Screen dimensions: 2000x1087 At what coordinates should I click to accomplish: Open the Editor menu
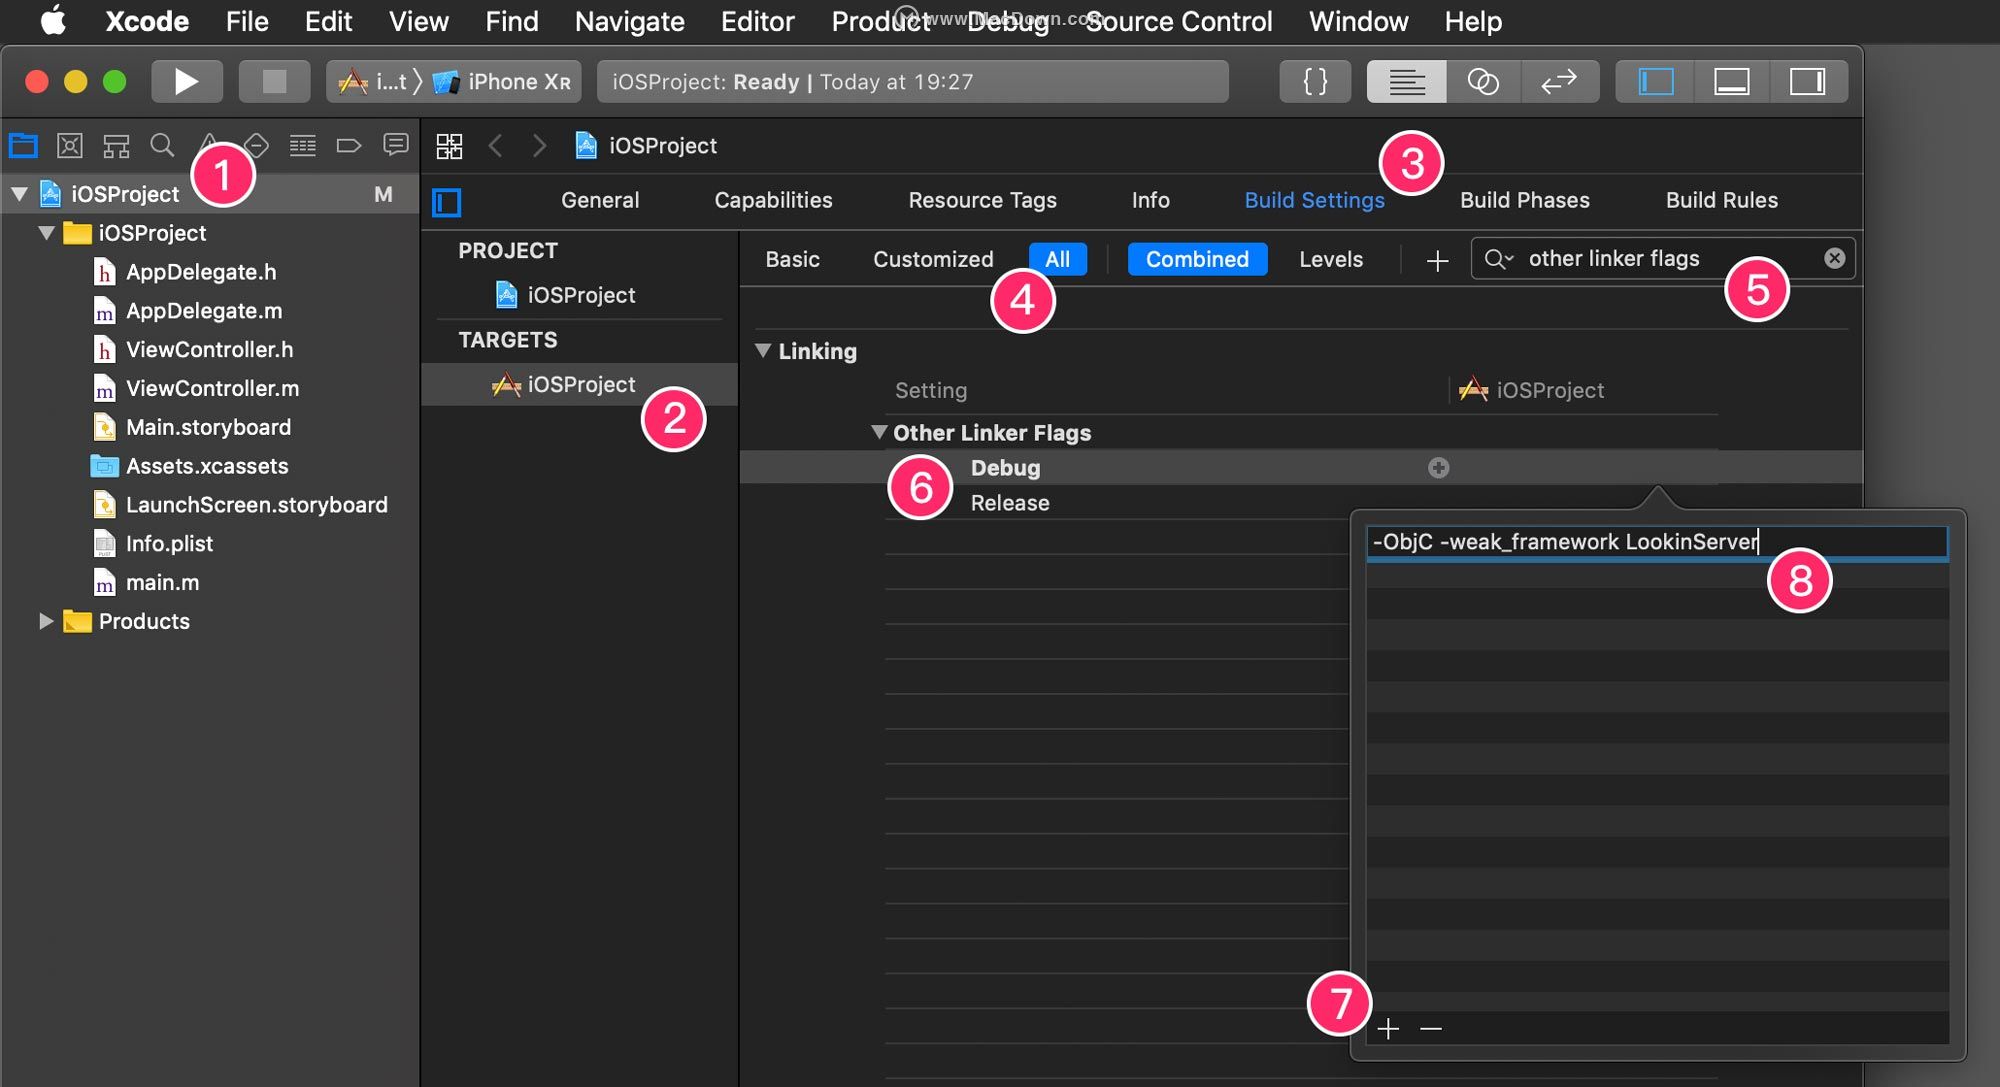pos(757,21)
